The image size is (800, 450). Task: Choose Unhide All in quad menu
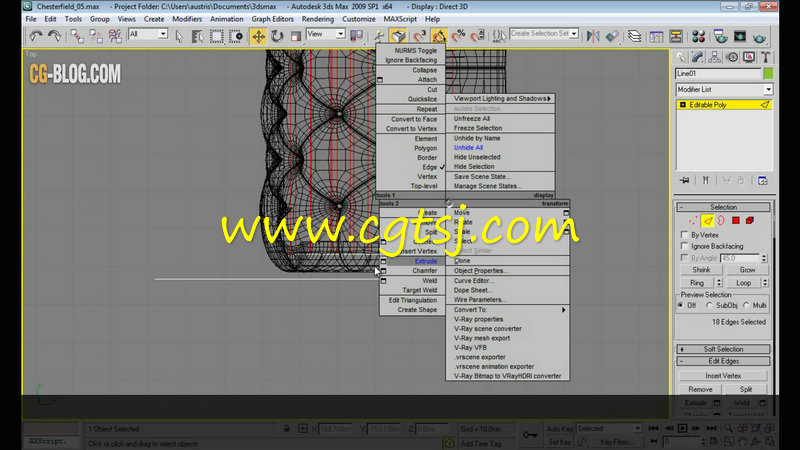[x=468, y=147]
